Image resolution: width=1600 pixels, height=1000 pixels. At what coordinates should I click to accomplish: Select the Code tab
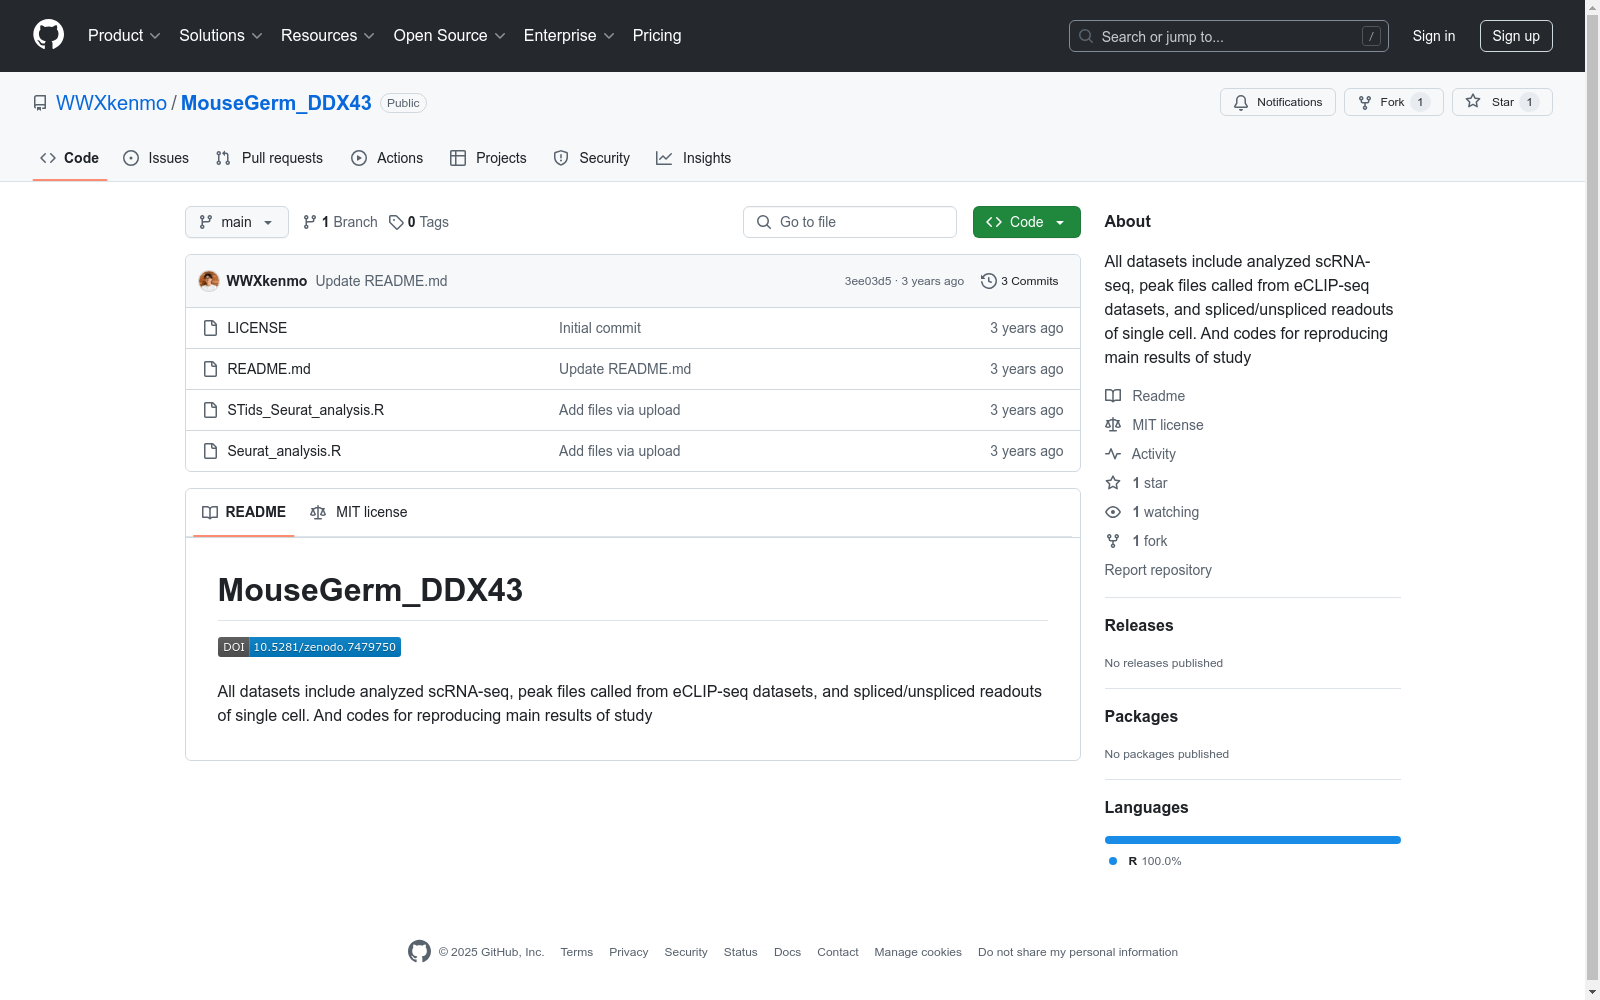pos(70,158)
